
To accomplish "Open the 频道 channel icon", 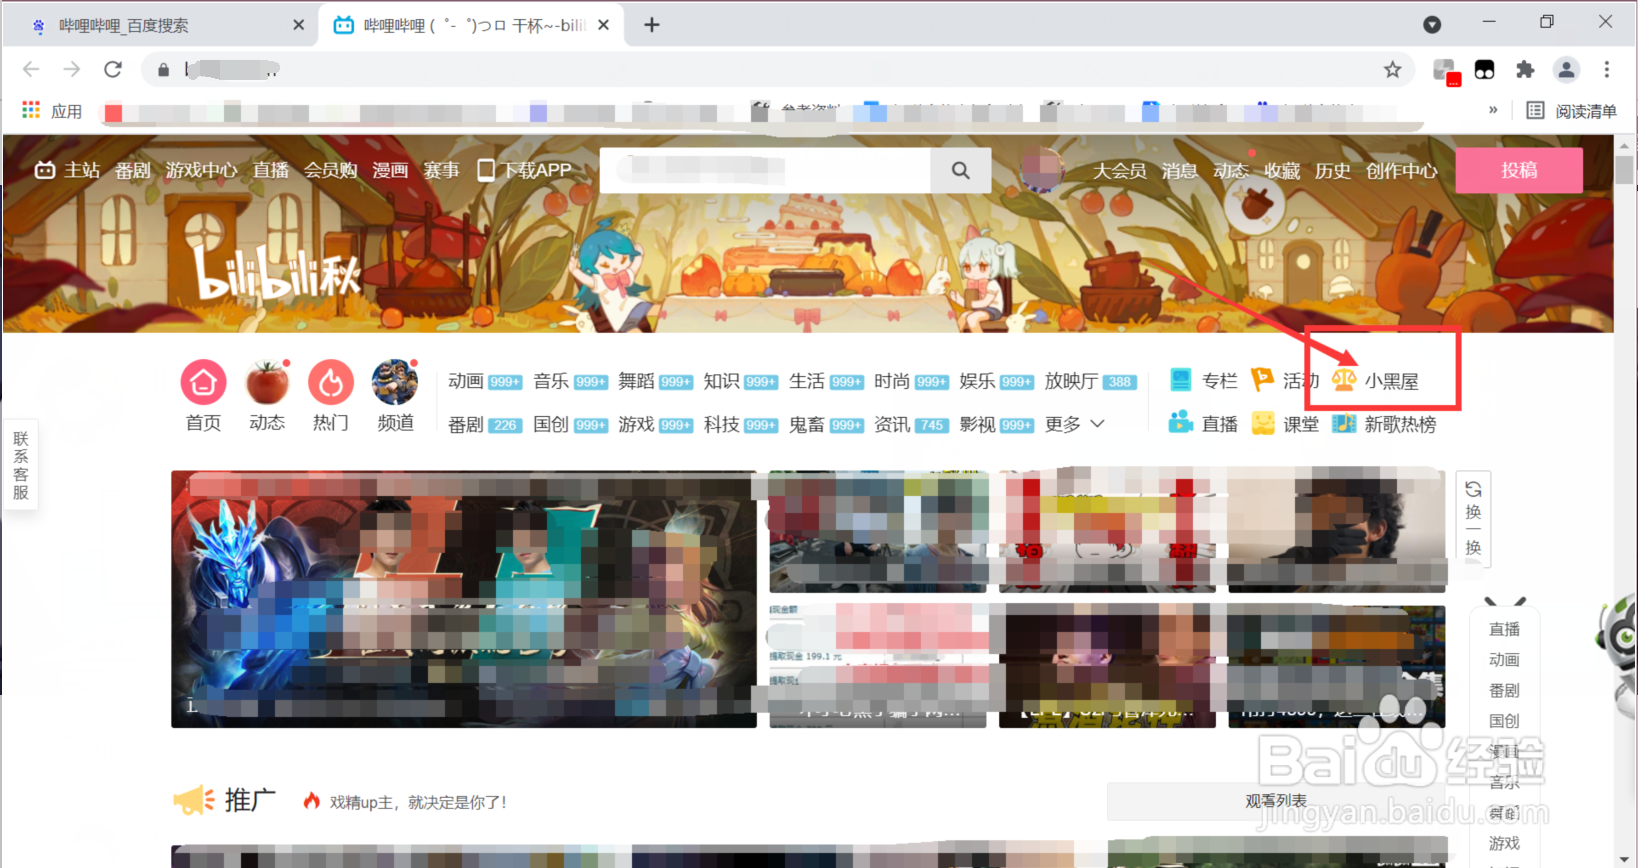I will click(395, 382).
